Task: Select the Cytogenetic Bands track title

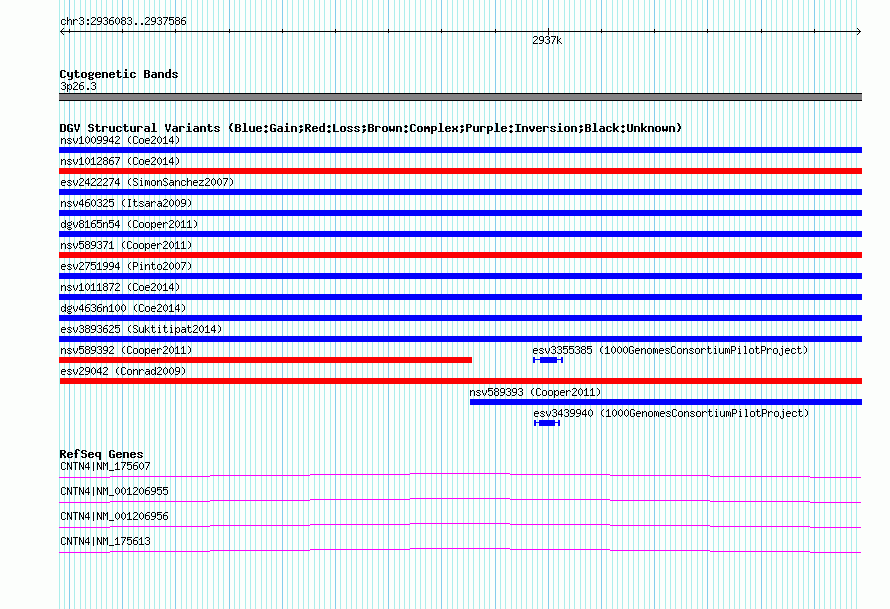Action: coord(119,74)
